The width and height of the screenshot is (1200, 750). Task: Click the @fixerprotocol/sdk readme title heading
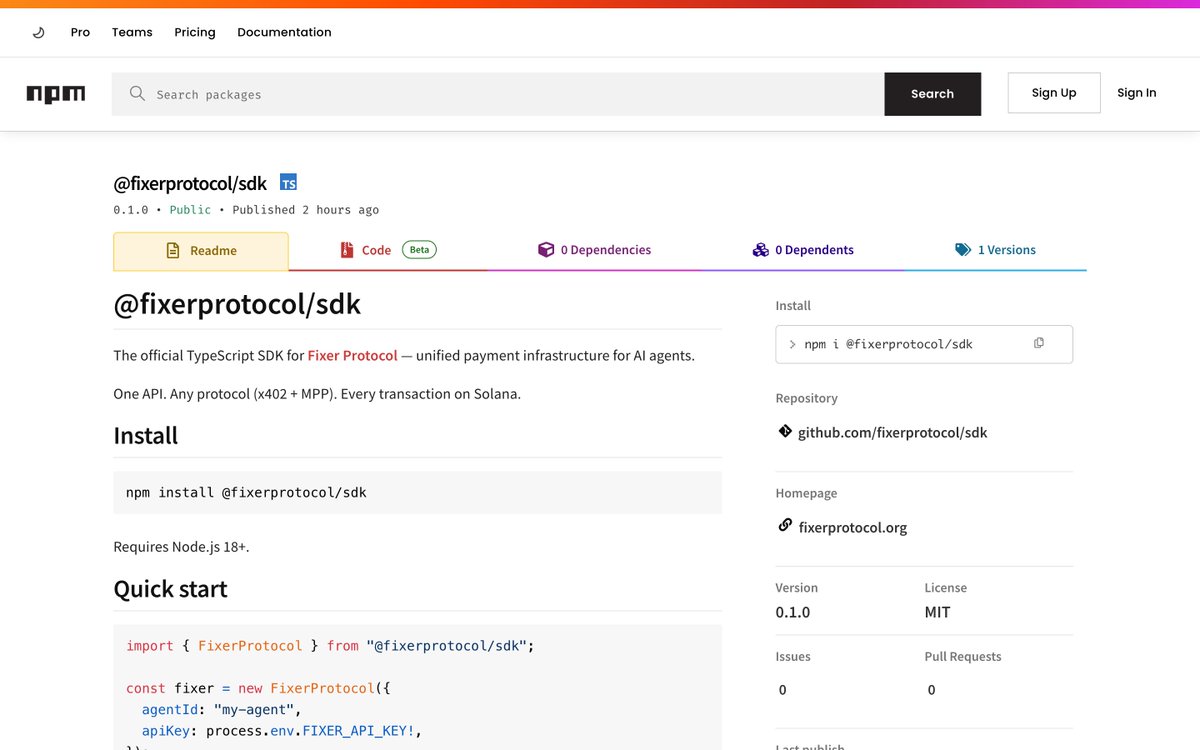237,304
